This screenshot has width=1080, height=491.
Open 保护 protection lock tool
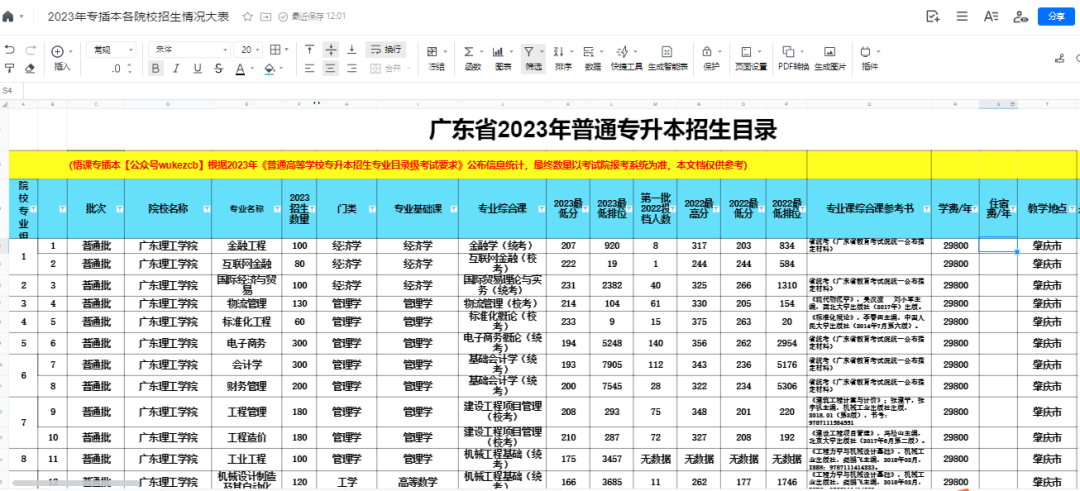click(711, 59)
